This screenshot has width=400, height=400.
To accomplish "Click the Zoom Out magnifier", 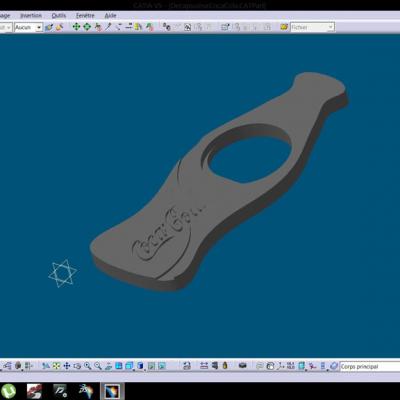I will coord(98,366).
